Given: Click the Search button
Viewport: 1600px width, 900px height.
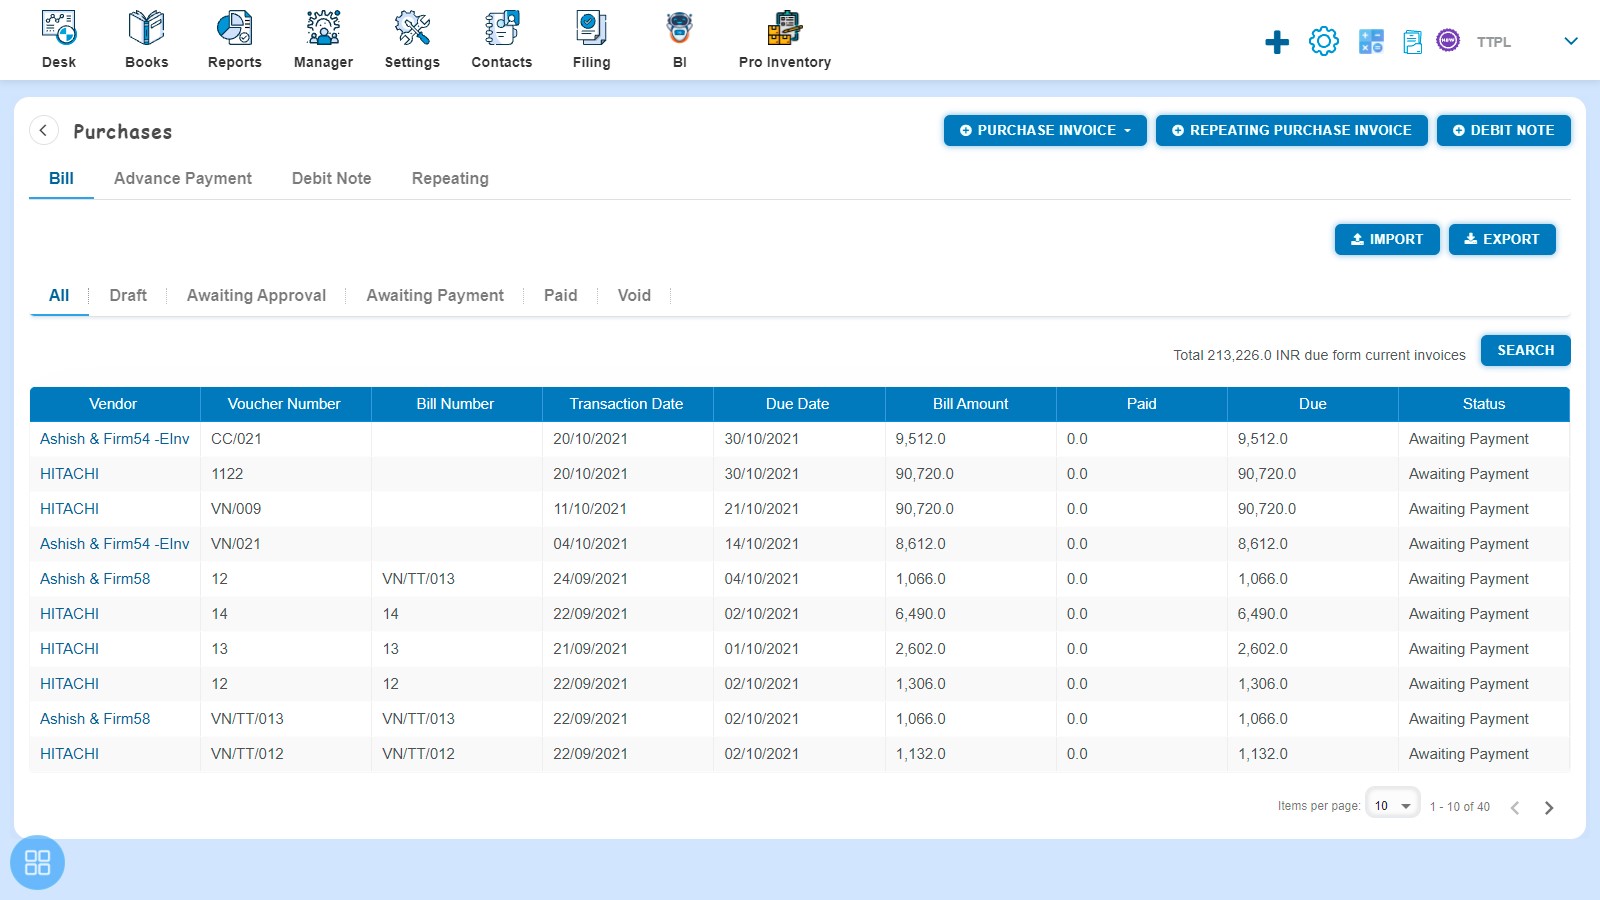Looking at the screenshot, I should (x=1525, y=350).
